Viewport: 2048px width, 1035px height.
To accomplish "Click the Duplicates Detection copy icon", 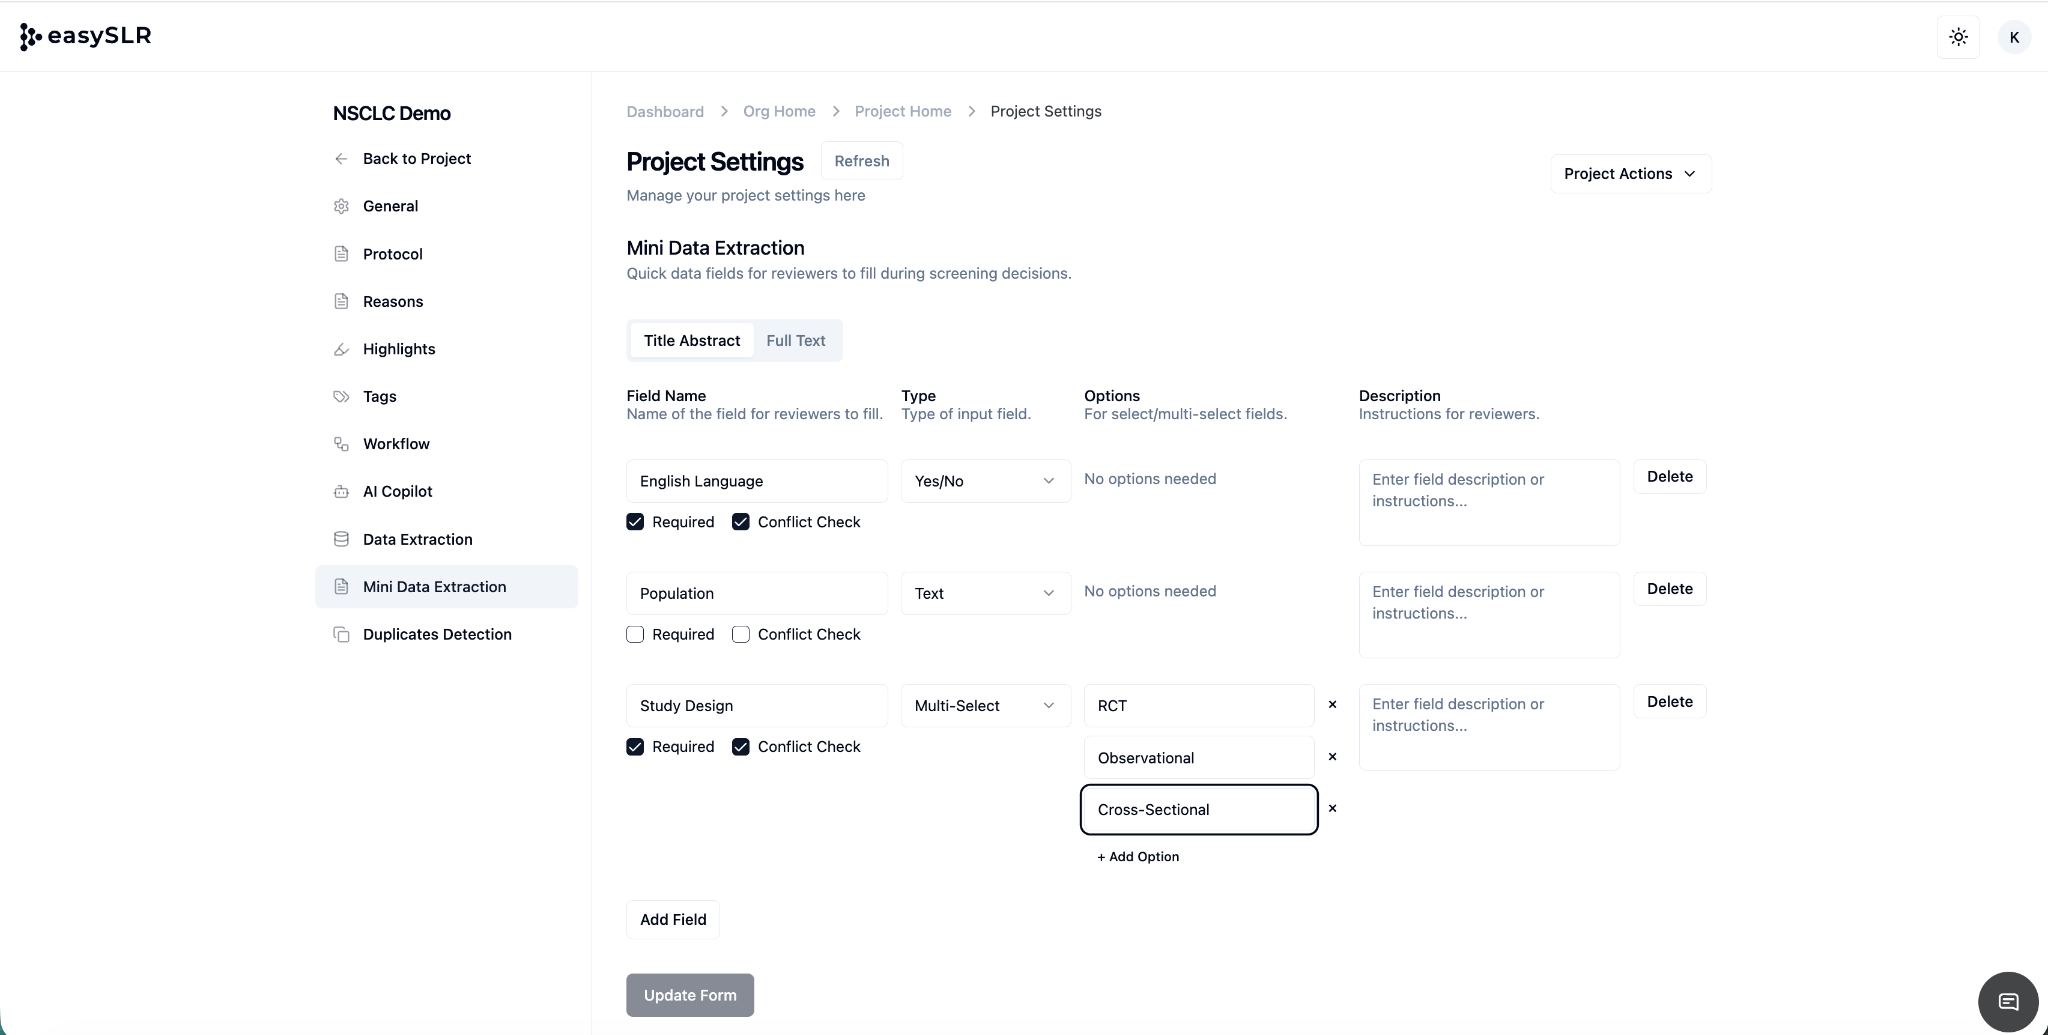I will 341,635.
